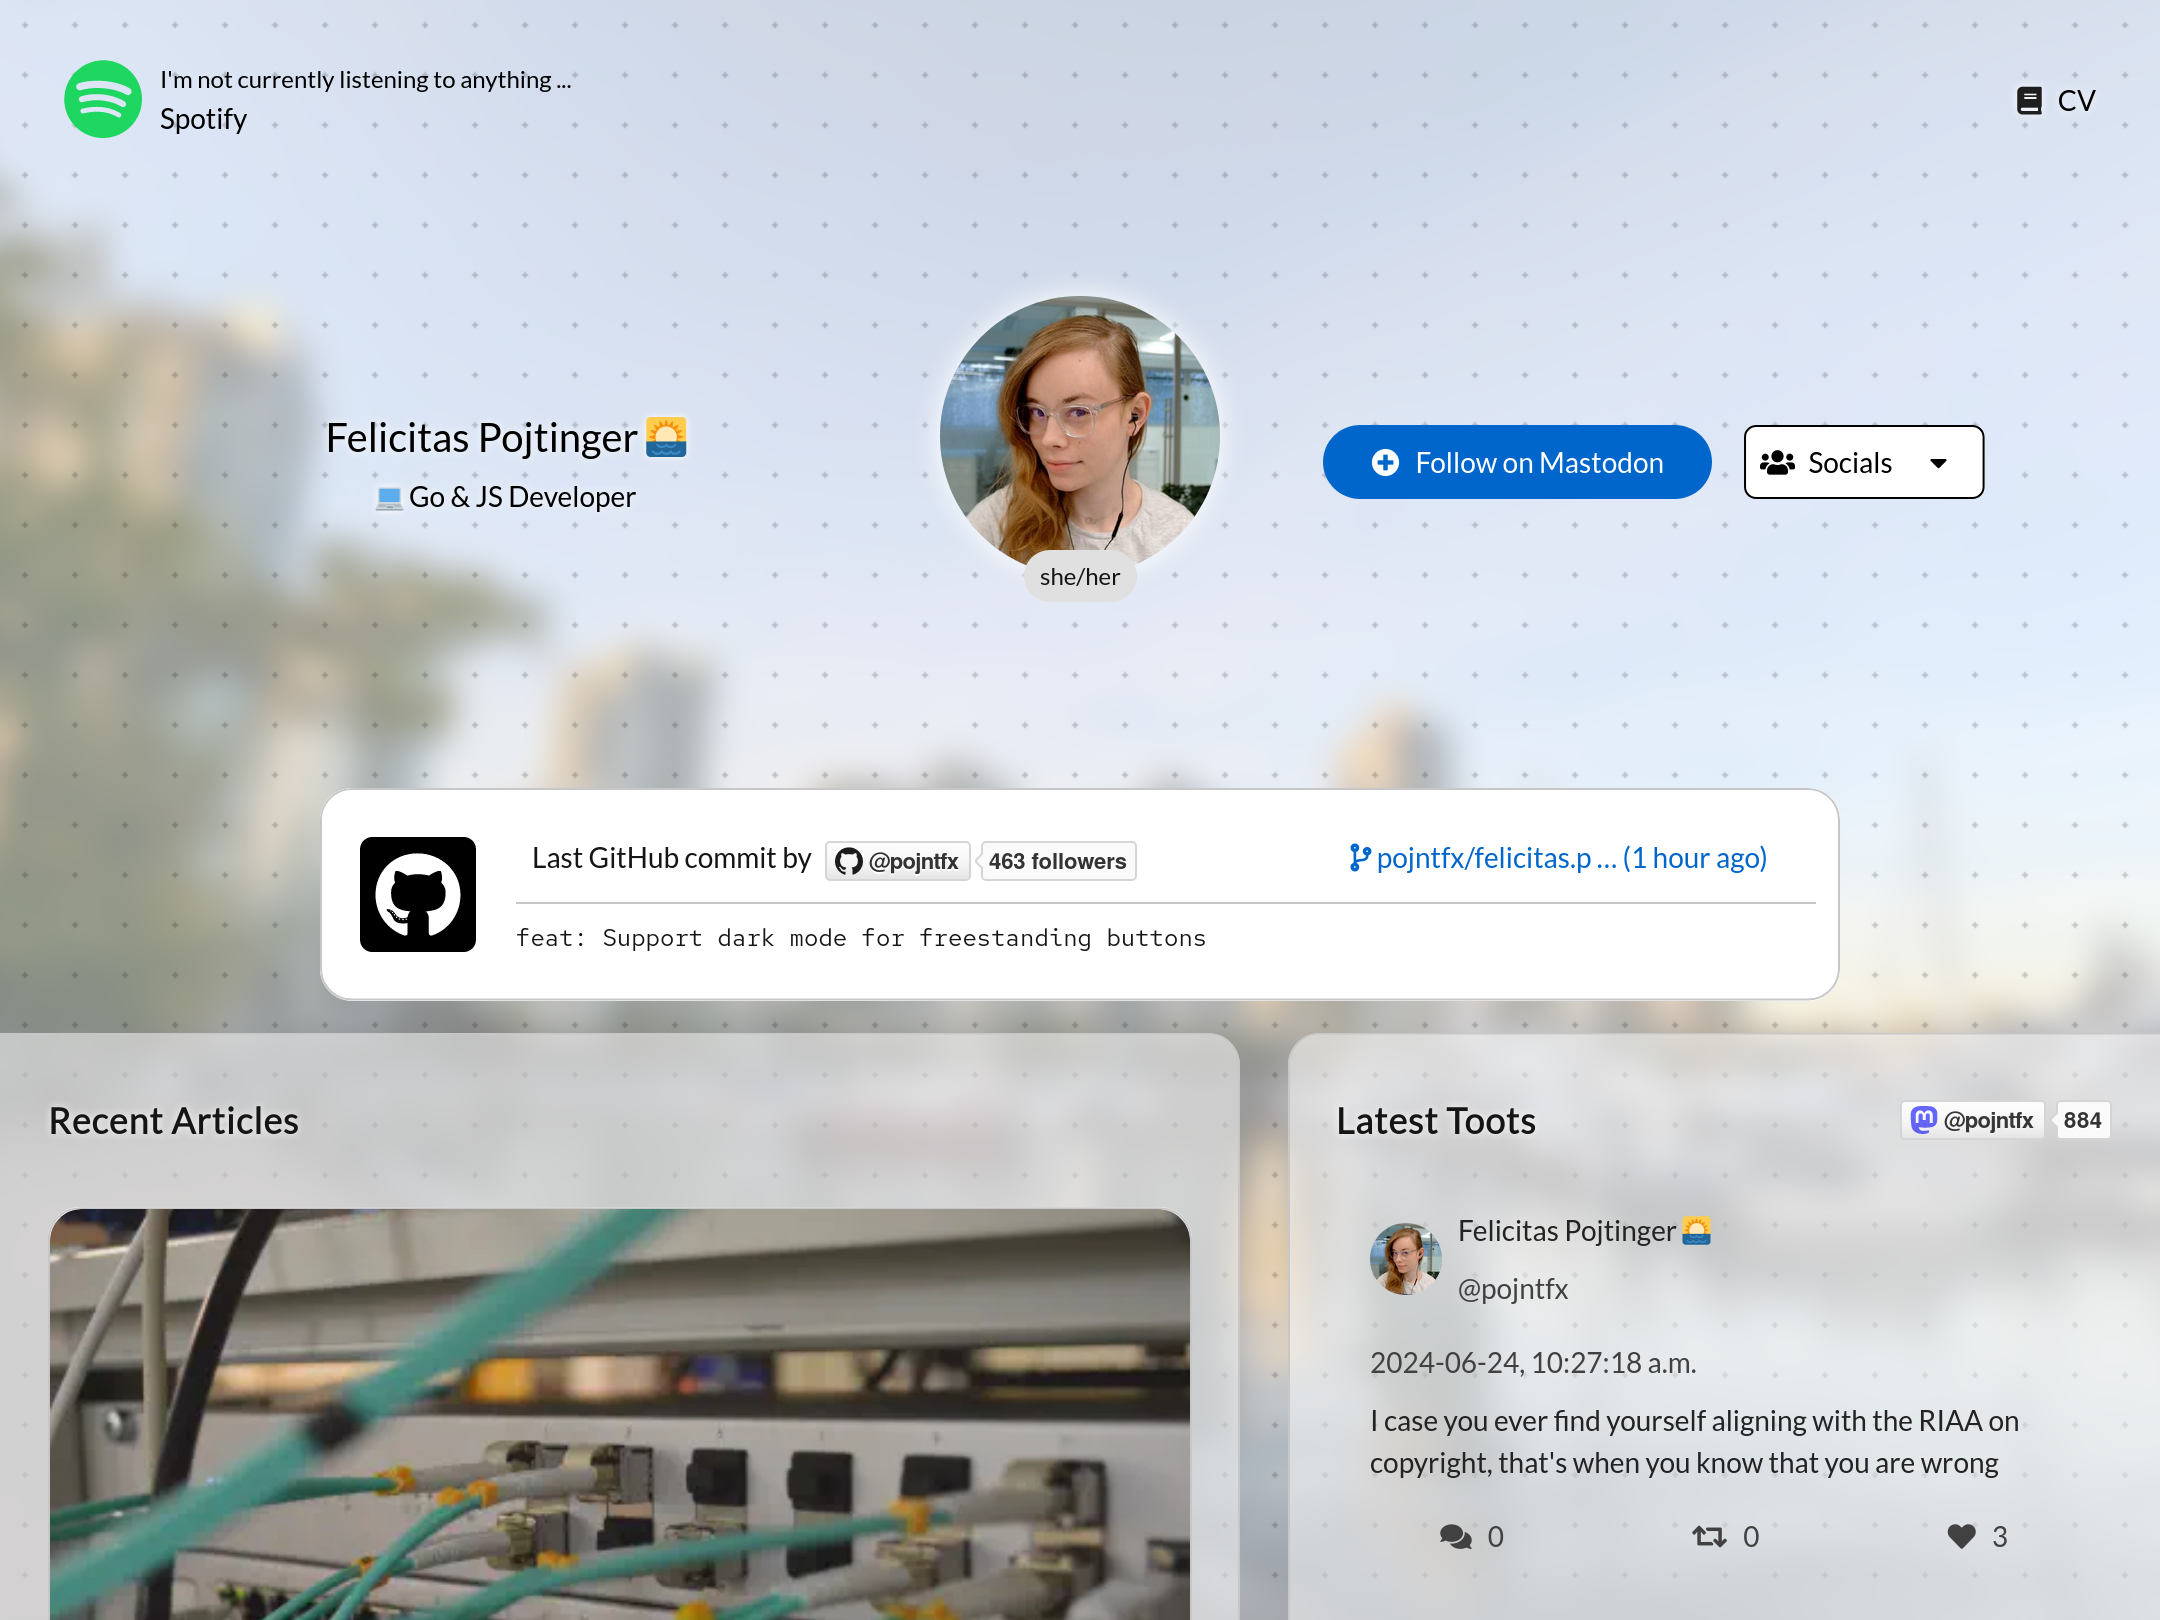Click the @pojntfx handle in the toot
The width and height of the screenshot is (2160, 1620).
coord(1513,1288)
